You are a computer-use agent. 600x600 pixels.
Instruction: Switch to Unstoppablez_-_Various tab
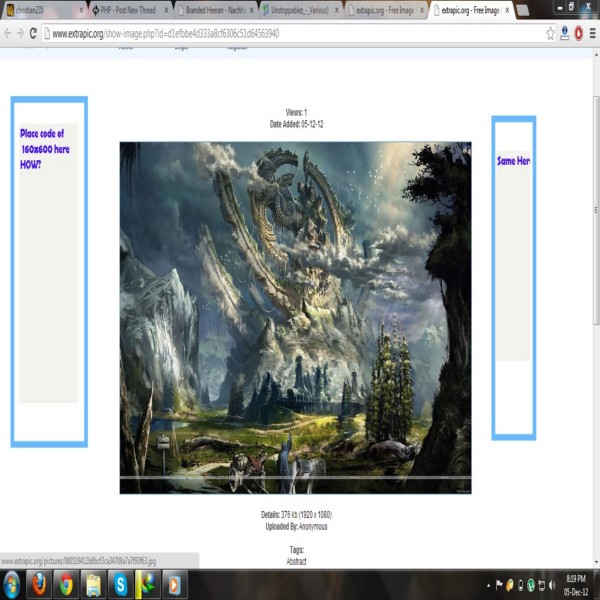tap(300, 11)
